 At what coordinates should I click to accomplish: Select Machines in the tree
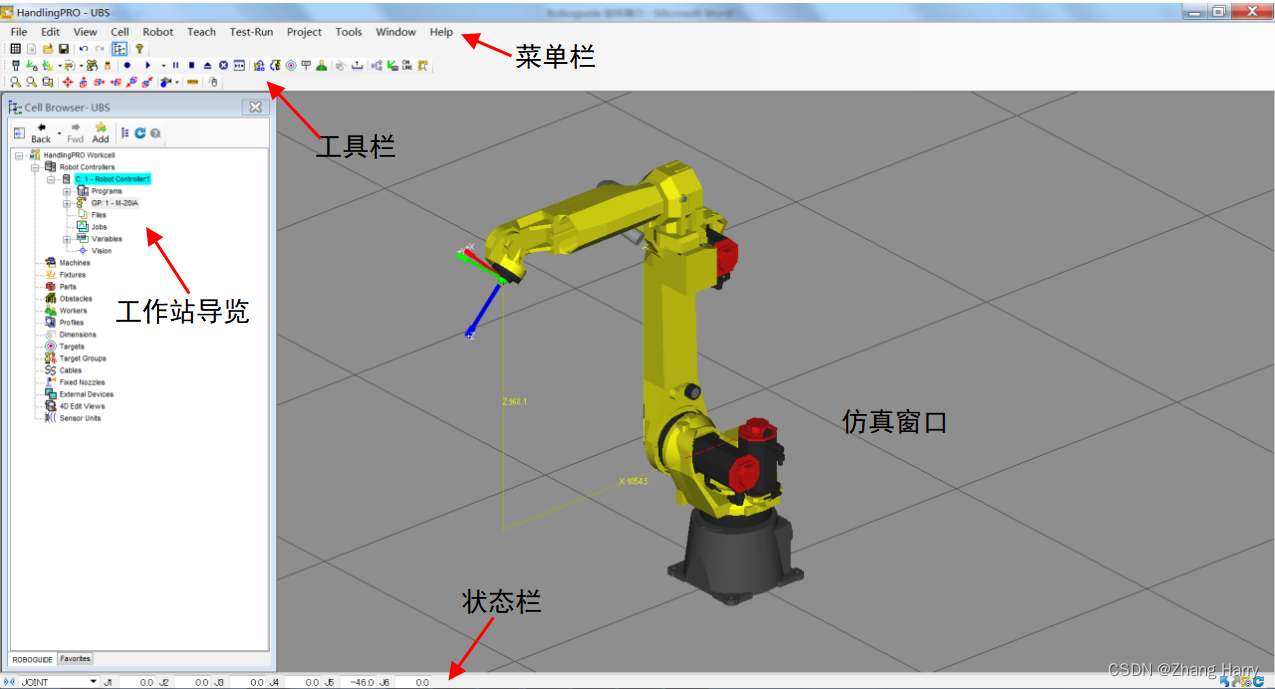74,263
